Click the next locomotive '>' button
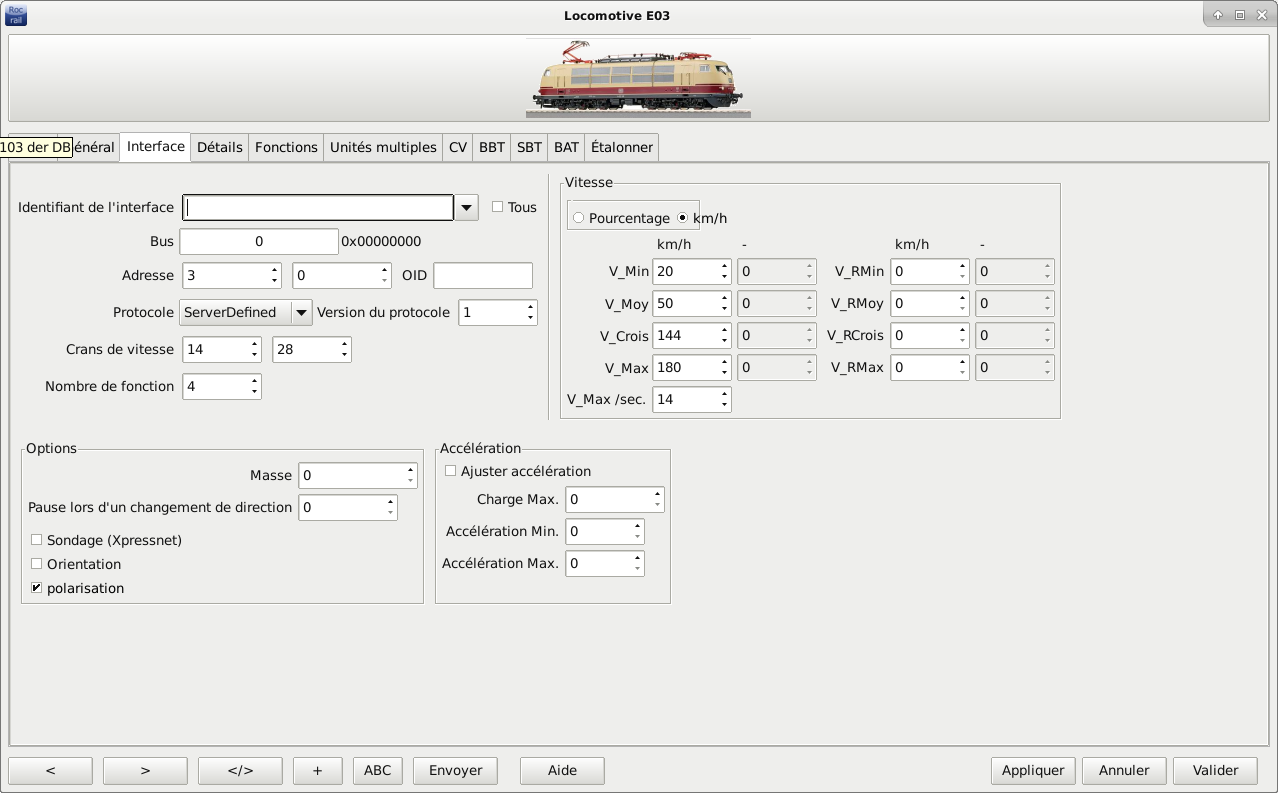 pyautogui.click(x=145, y=770)
